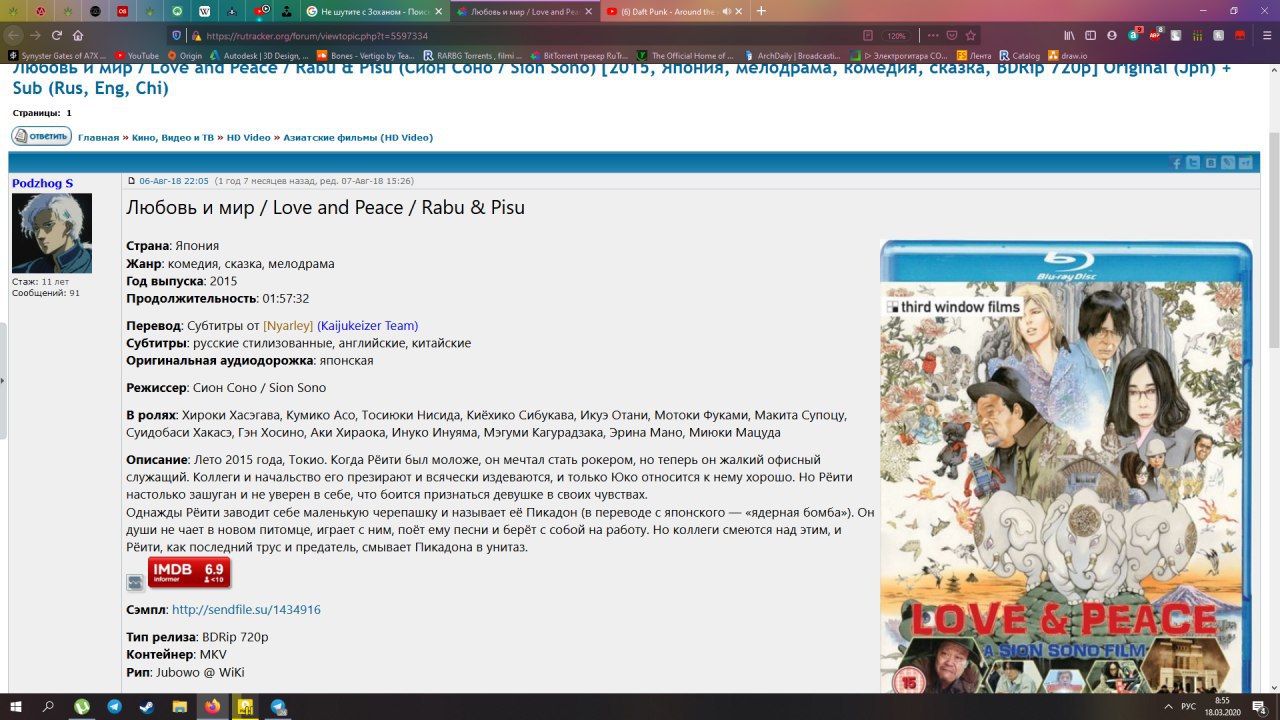
Task: Open the Firefox account icon
Action: point(1112,35)
